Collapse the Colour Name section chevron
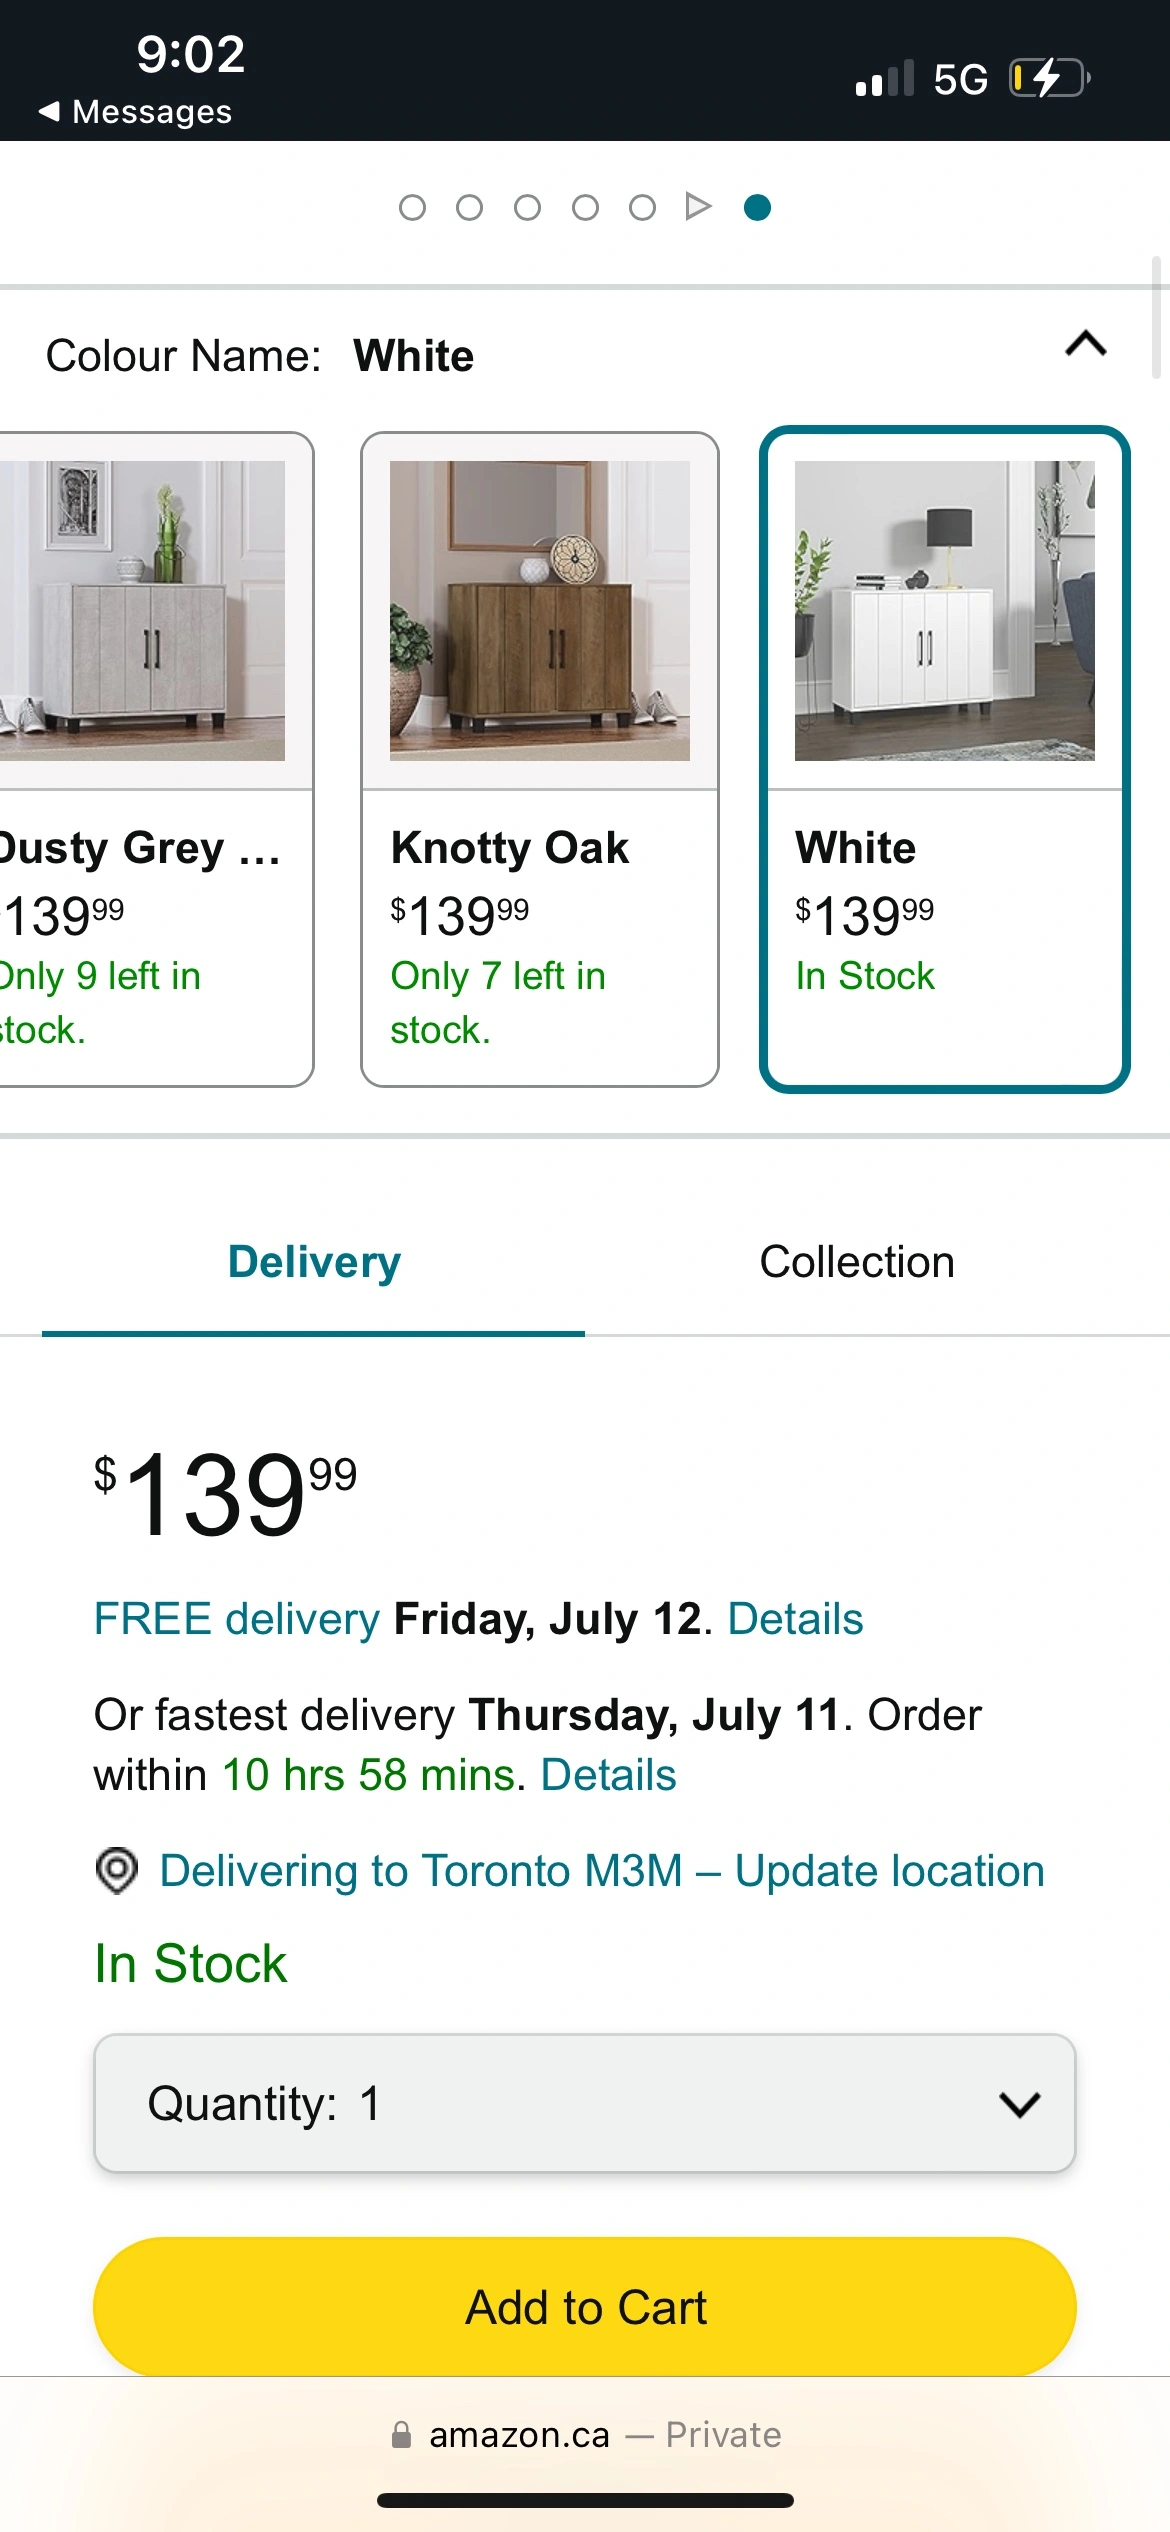1170x2532 pixels. pyautogui.click(x=1086, y=344)
